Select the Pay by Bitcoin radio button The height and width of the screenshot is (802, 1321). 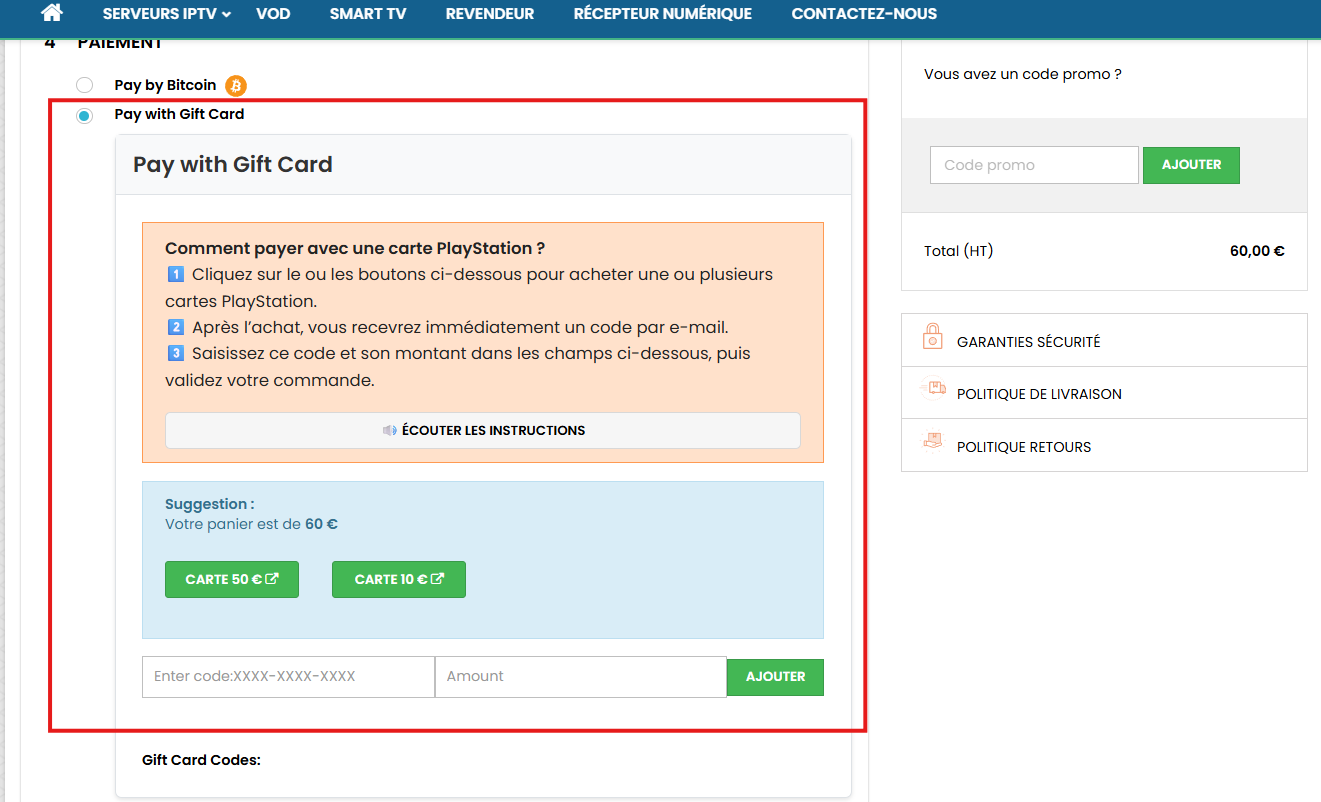click(84, 86)
